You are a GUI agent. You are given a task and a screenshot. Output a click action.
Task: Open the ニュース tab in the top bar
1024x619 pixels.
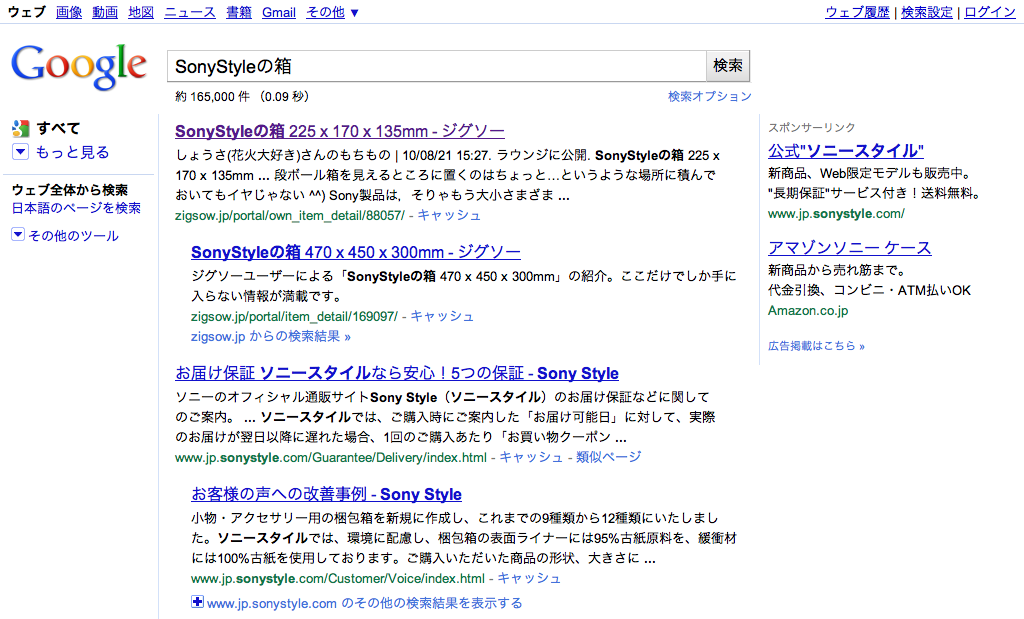pyautogui.click(x=189, y=12)
